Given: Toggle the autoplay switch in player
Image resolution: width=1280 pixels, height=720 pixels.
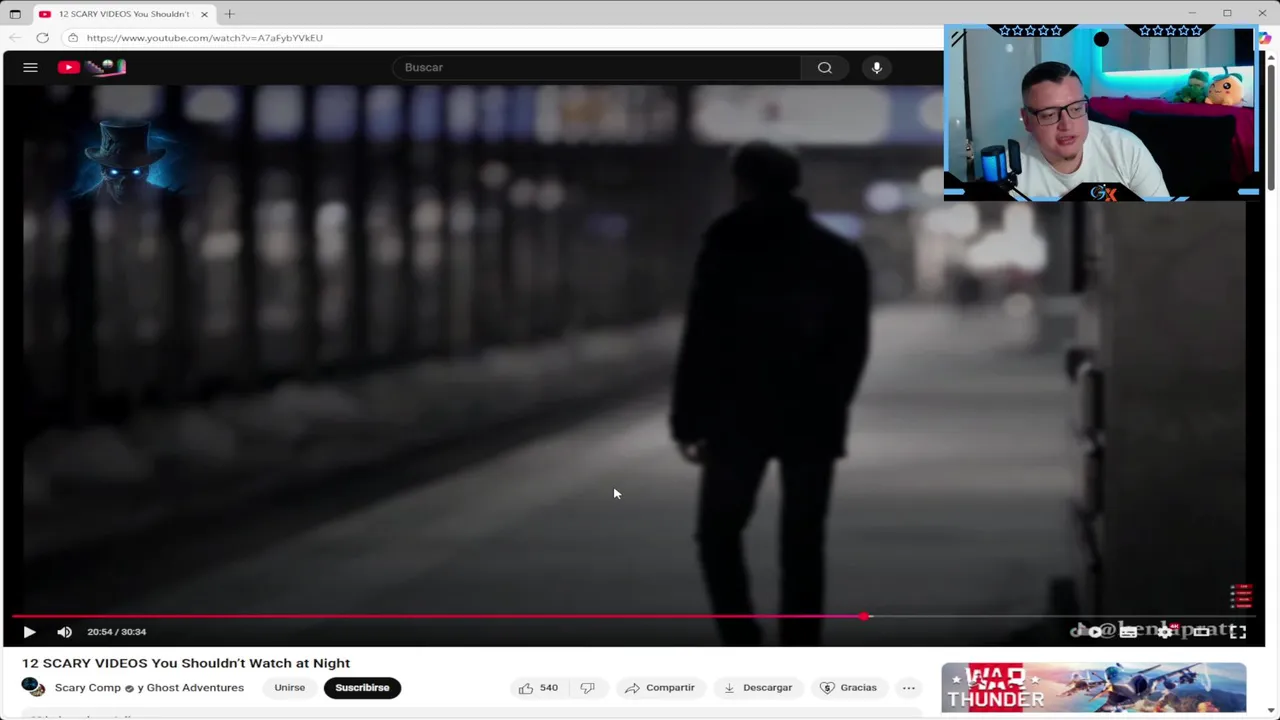Looking at the screenshot, I should pos(1093,631).
